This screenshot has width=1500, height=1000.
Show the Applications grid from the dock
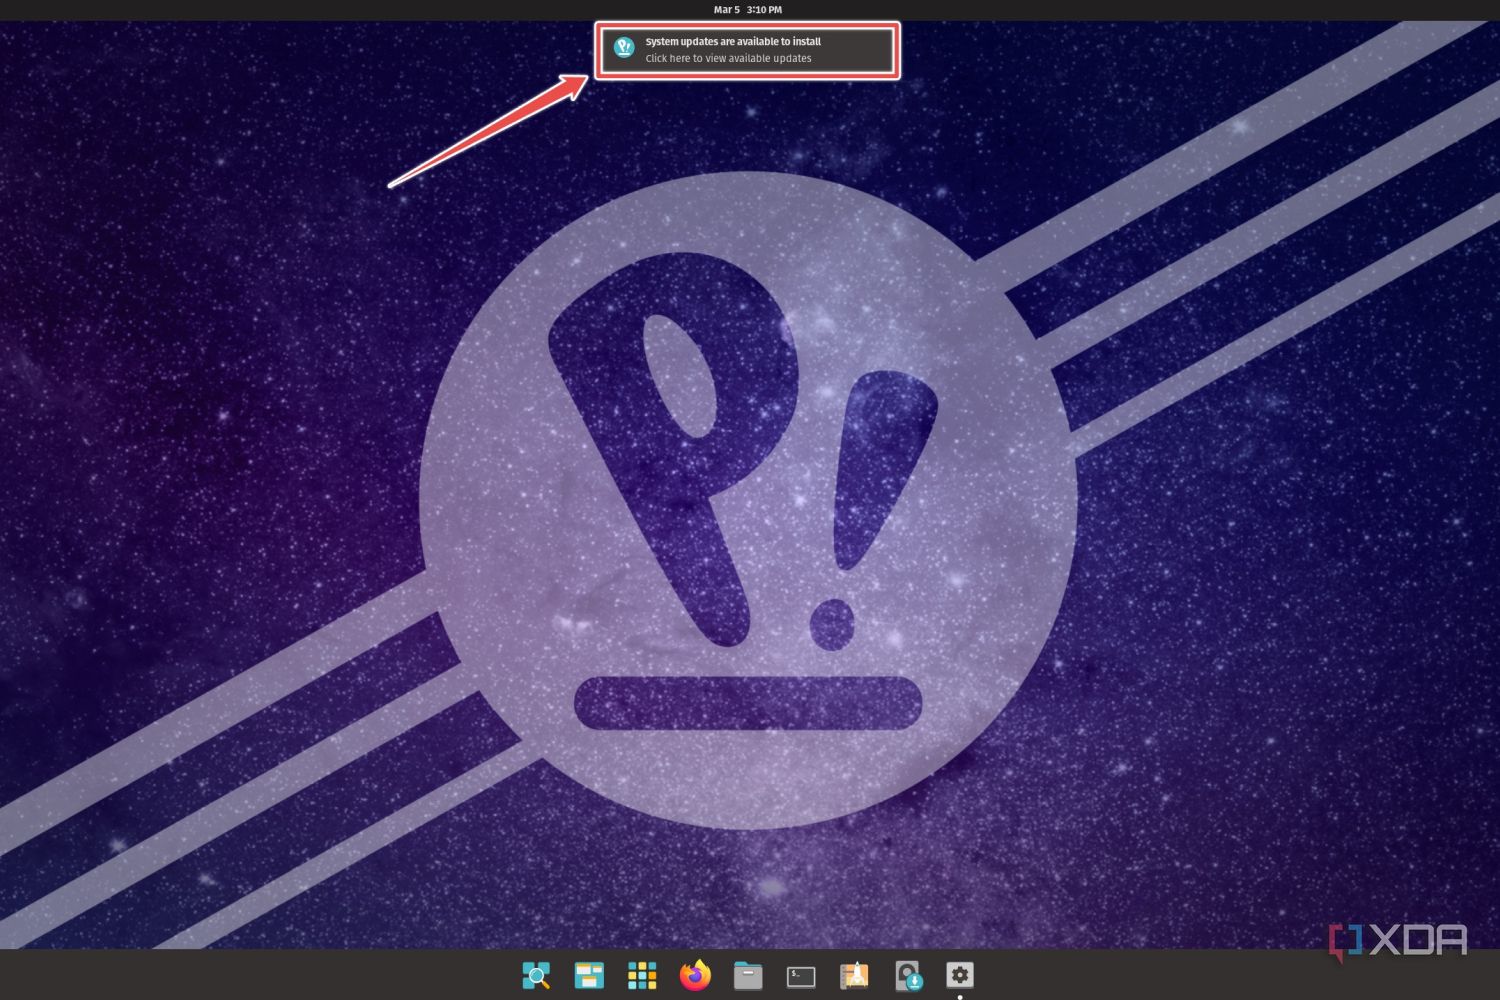pos(642,975)
